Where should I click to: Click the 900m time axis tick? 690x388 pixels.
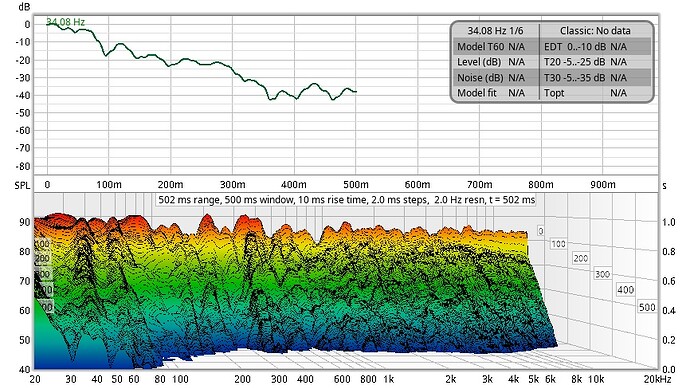[x=602, y=185]
